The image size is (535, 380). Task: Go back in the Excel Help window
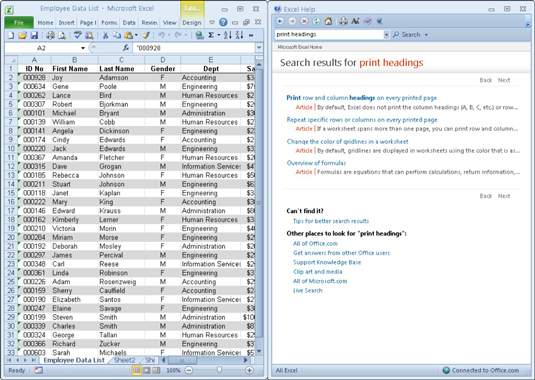pos(280,21)
